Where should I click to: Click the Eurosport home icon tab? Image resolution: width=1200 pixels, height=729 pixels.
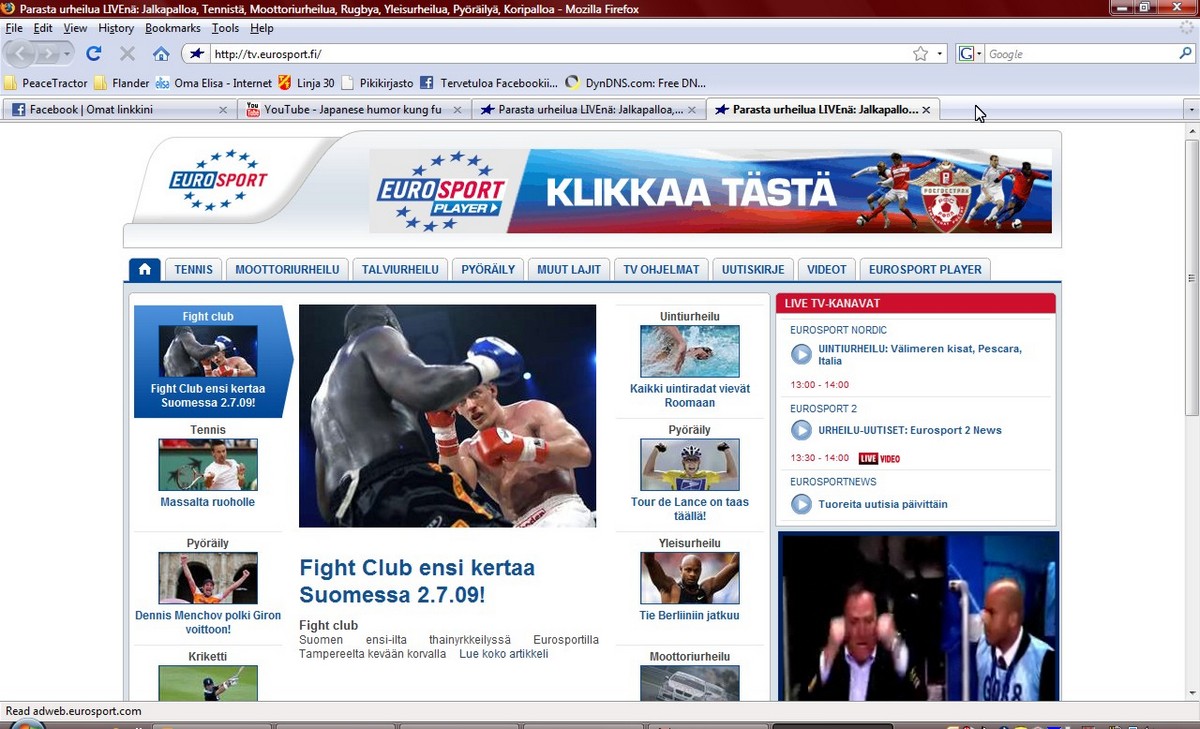144,269
